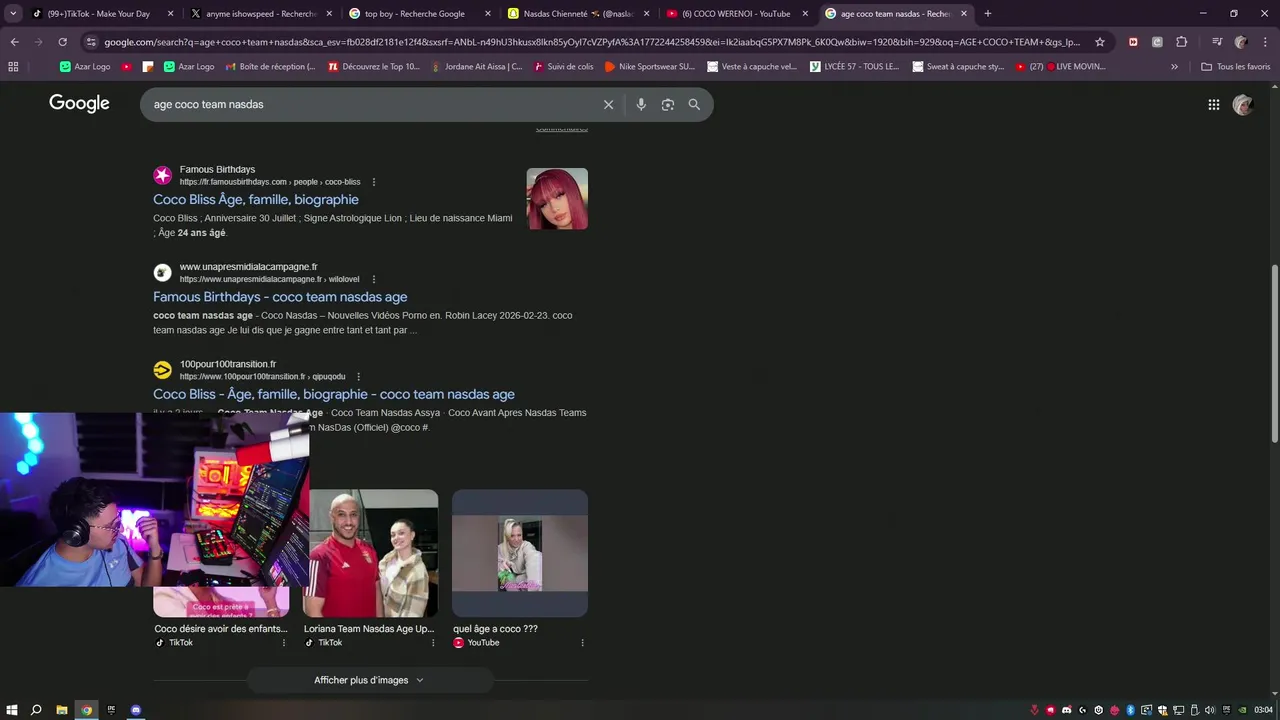Start voice search with the microphone icon
The height and width of the screenshot is (720, 1280).
(x=641, y=104)
